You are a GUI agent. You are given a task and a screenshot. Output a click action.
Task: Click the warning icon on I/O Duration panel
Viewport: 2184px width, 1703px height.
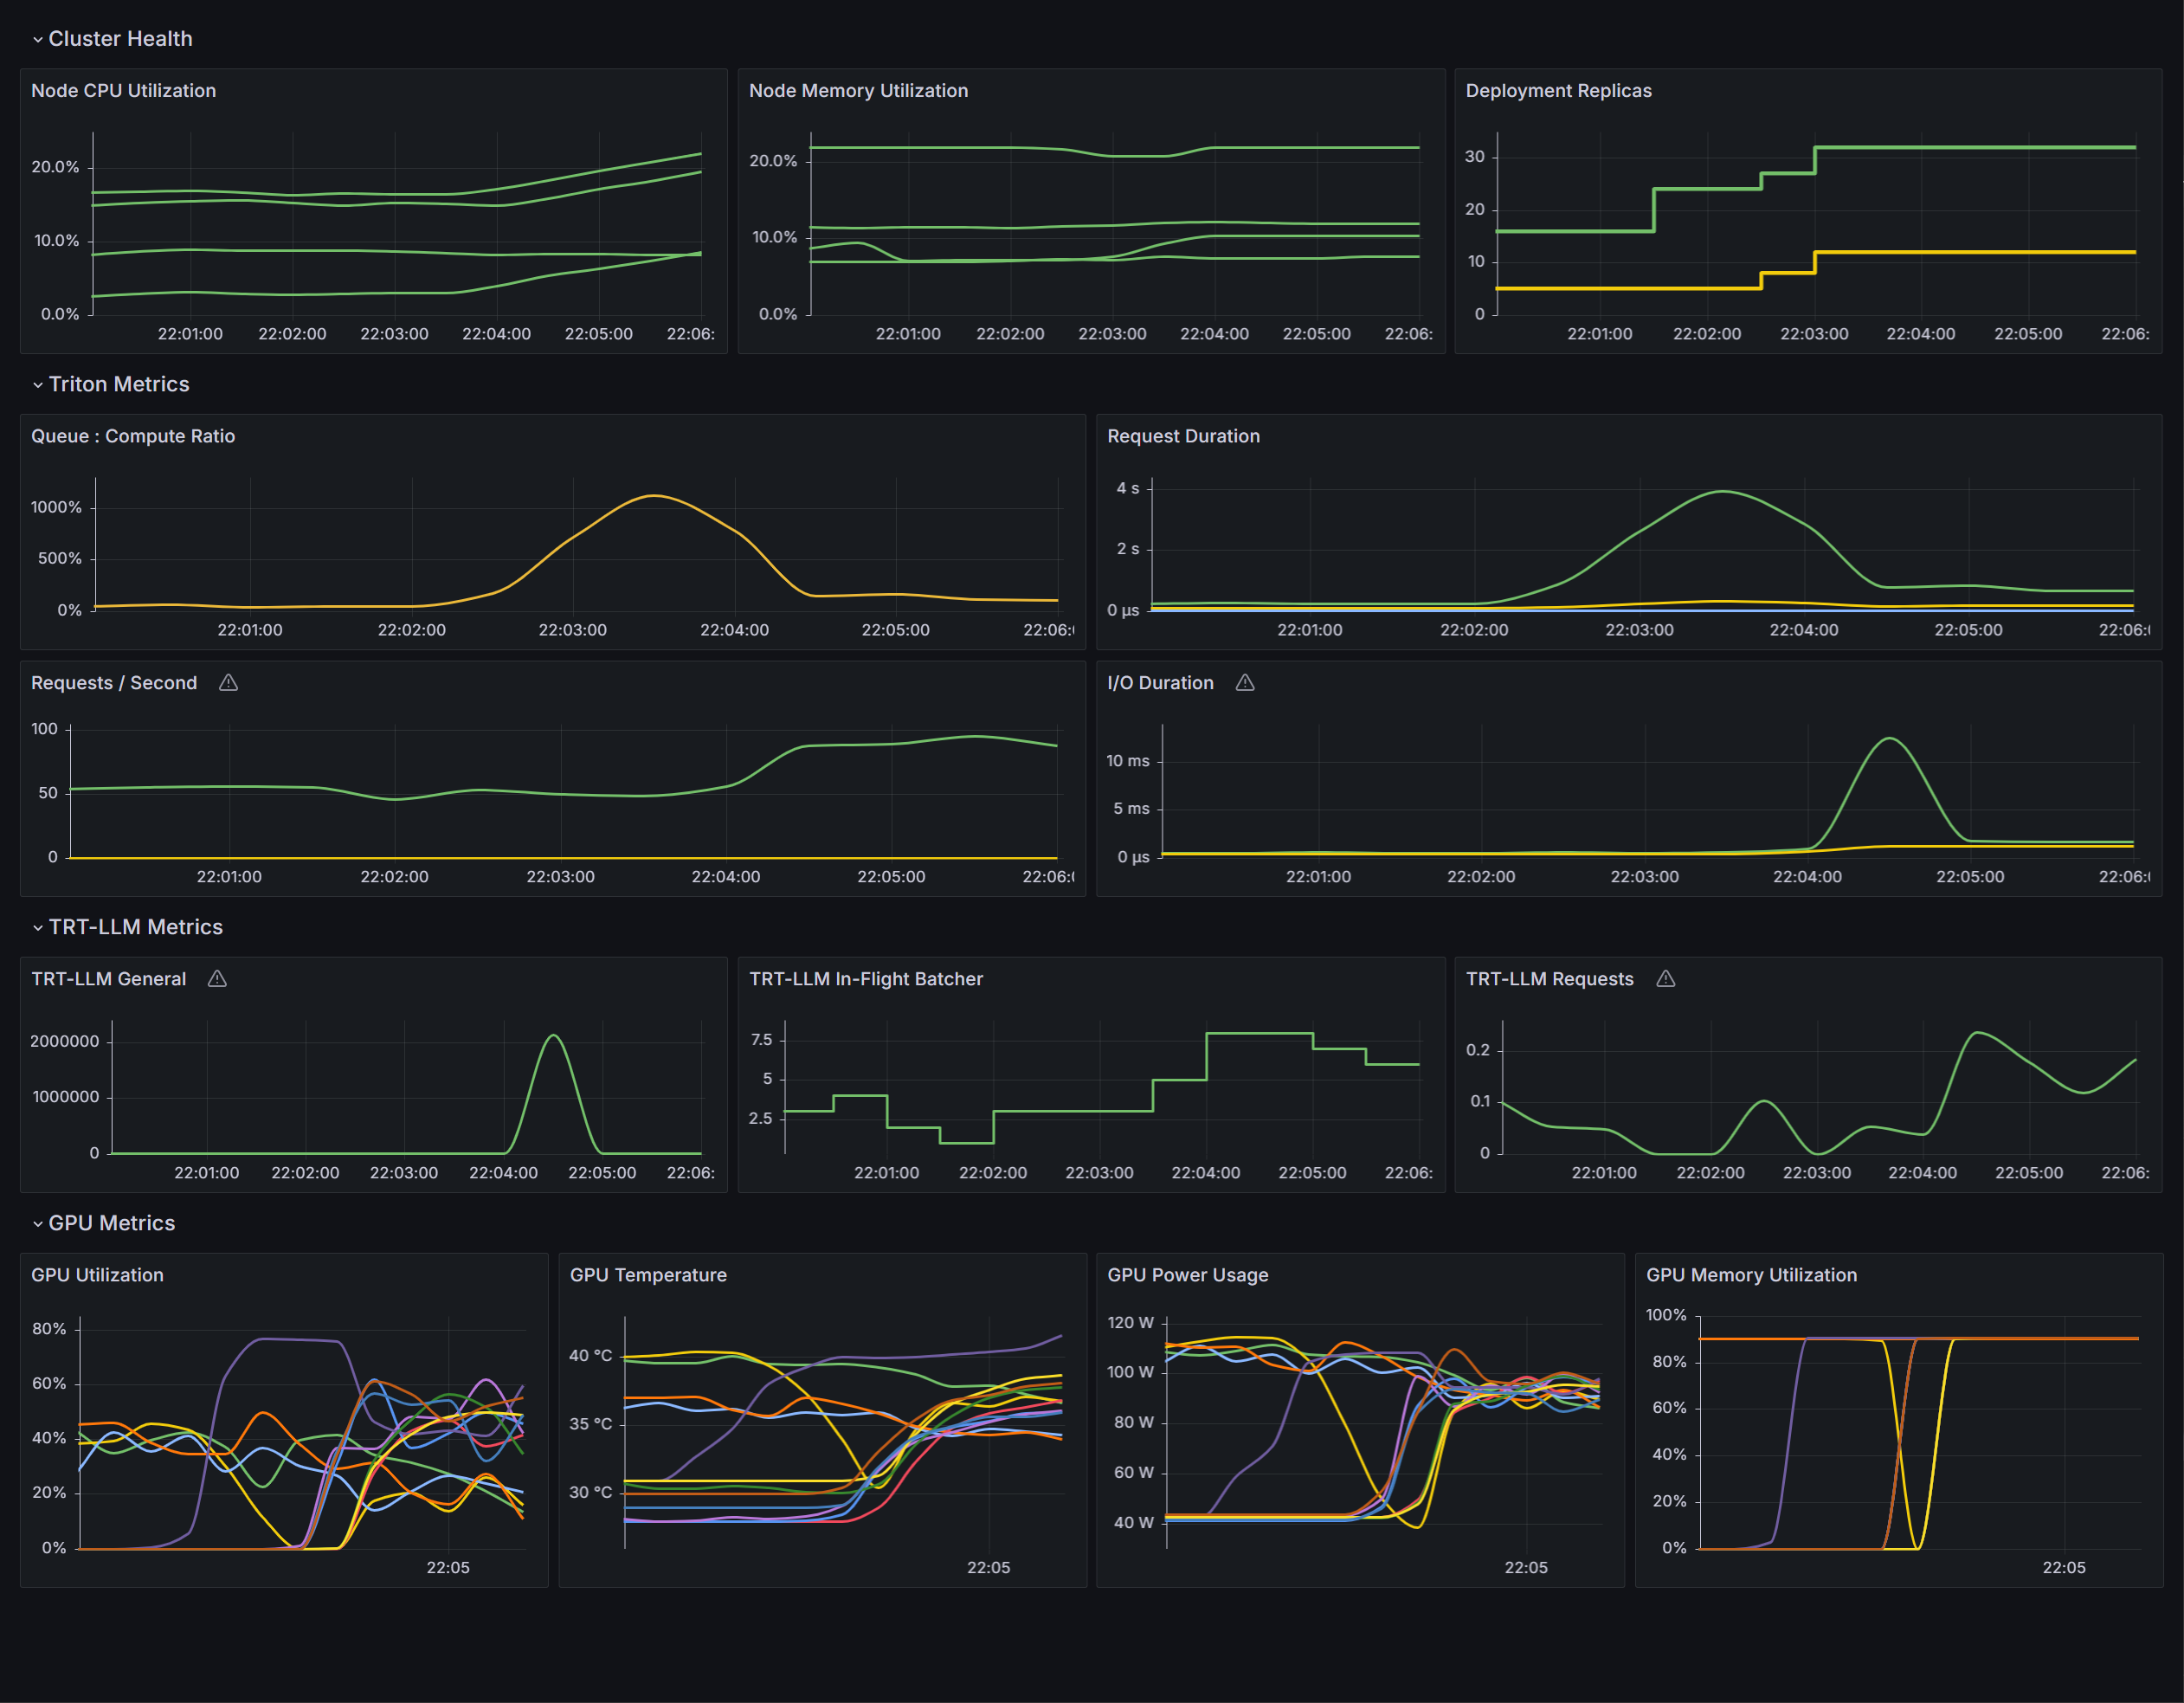click(1245, 682)
